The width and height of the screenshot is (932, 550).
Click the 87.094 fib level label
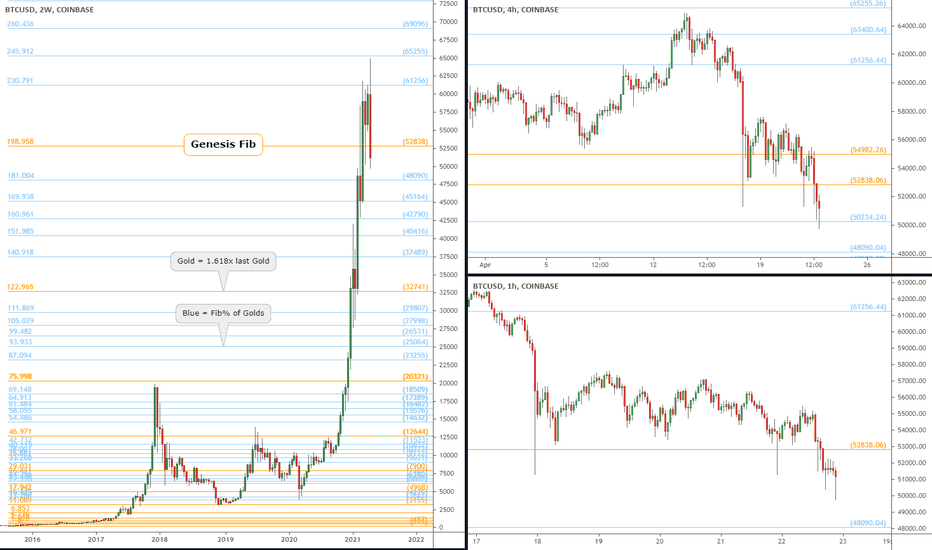coord(20,355)
